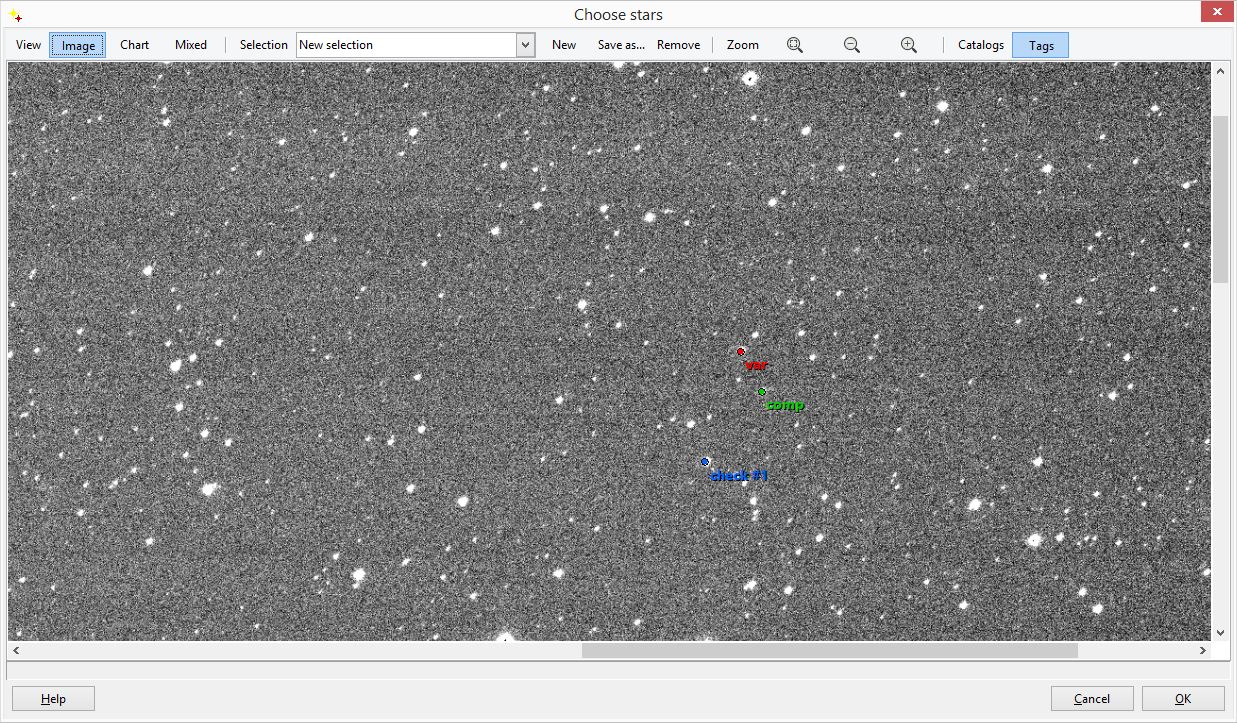Switch to Chart view mode
The height and width of the screenshot is (723, 1237).
(x=134, y=45)
